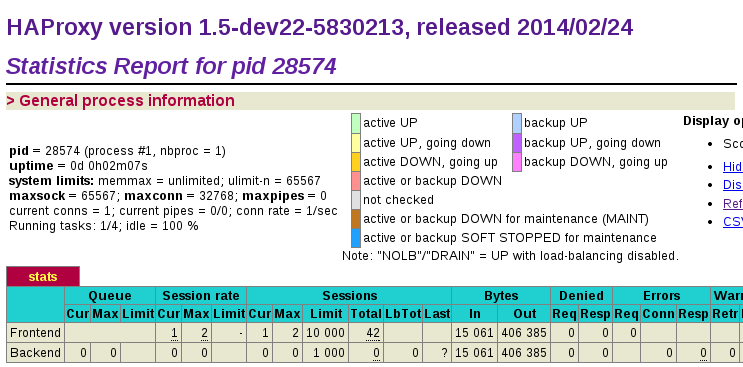Click the Backend sessions Limit '1 000' cell
Screen dimensions: 743x367
point(326,353)
